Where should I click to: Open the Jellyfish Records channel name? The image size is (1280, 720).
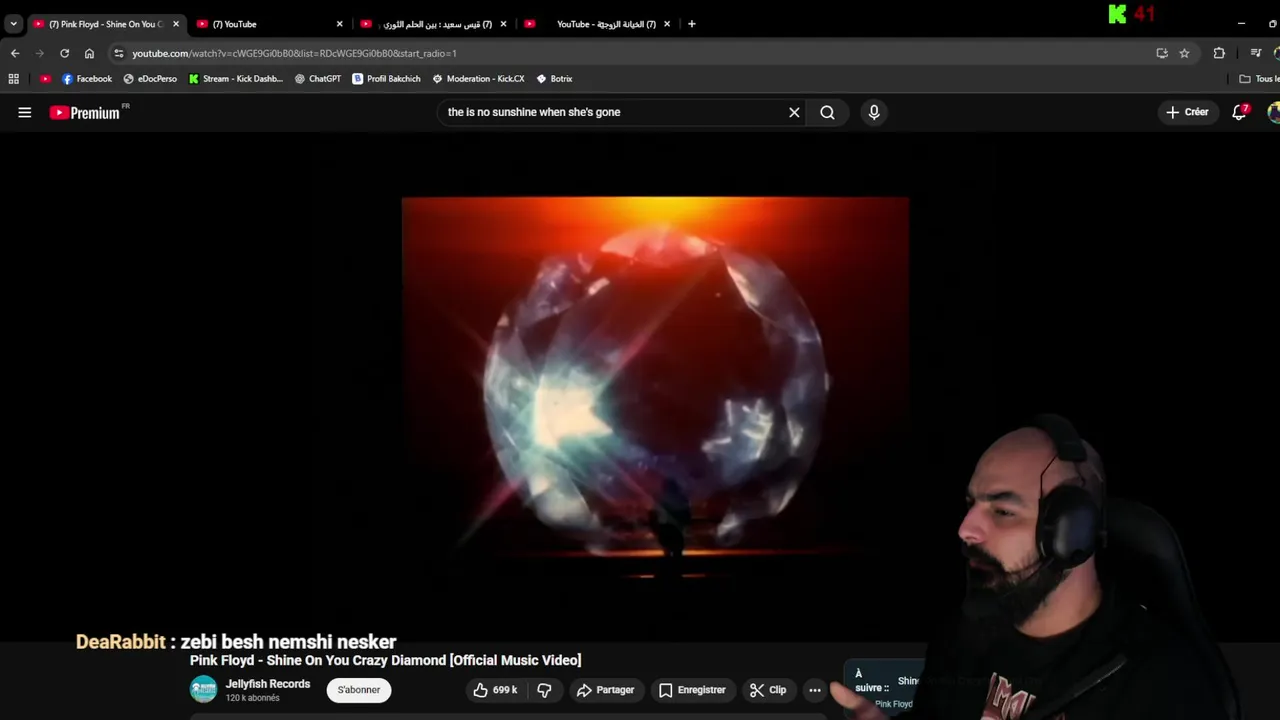[x=268, y=684]
